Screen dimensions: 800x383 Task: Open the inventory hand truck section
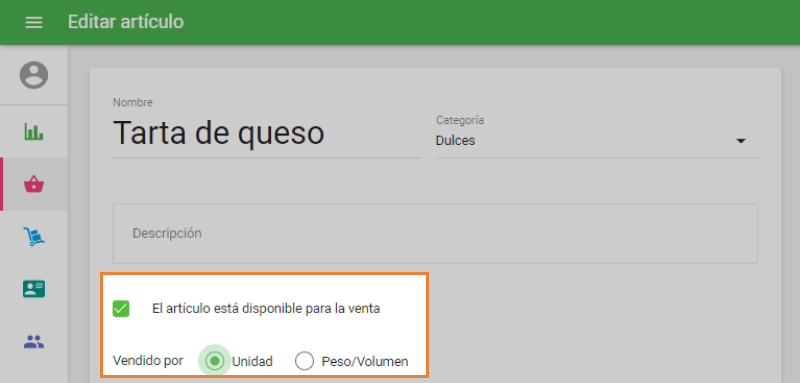[x=34, y=236]
